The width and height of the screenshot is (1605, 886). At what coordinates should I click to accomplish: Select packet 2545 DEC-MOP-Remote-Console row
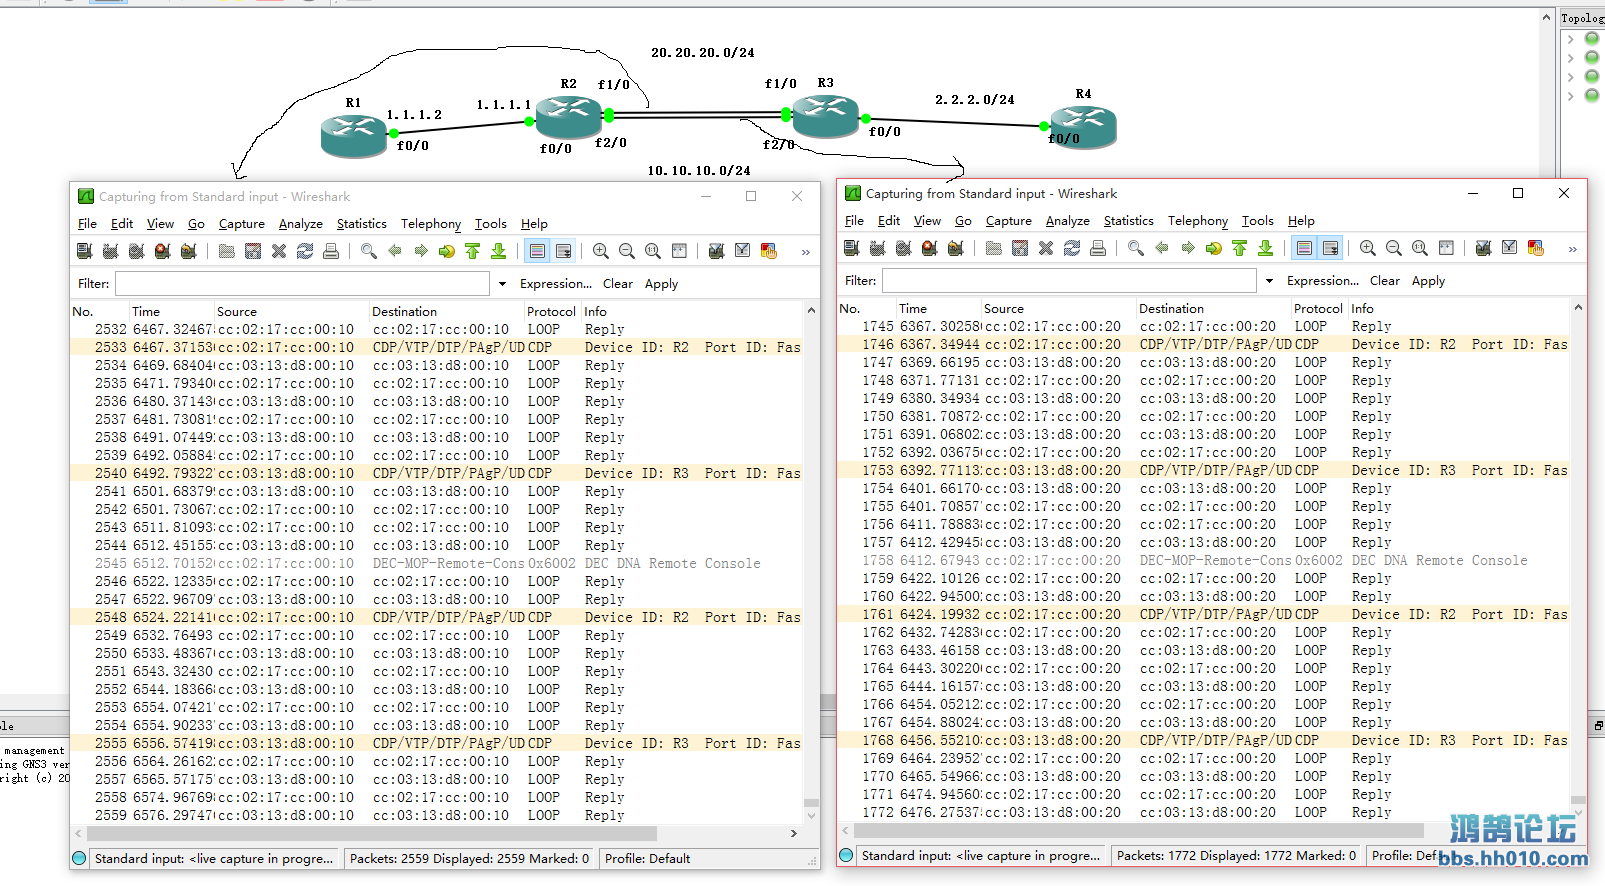436,564
